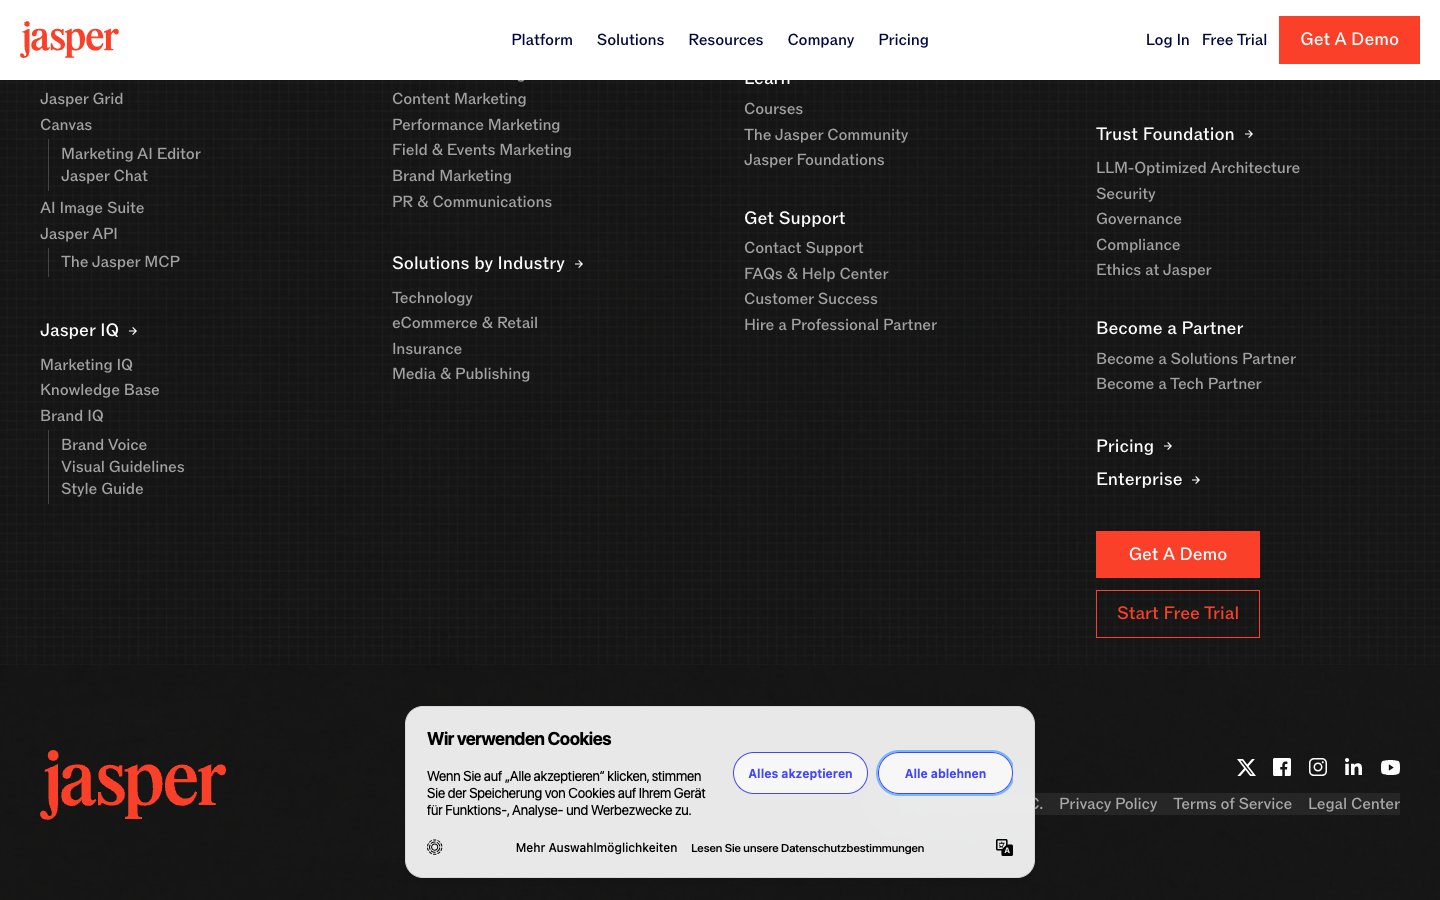Open the Solutions navigation menu
Image resolution: width=1440 pixels, height=900 pixels.
[630, 40]
